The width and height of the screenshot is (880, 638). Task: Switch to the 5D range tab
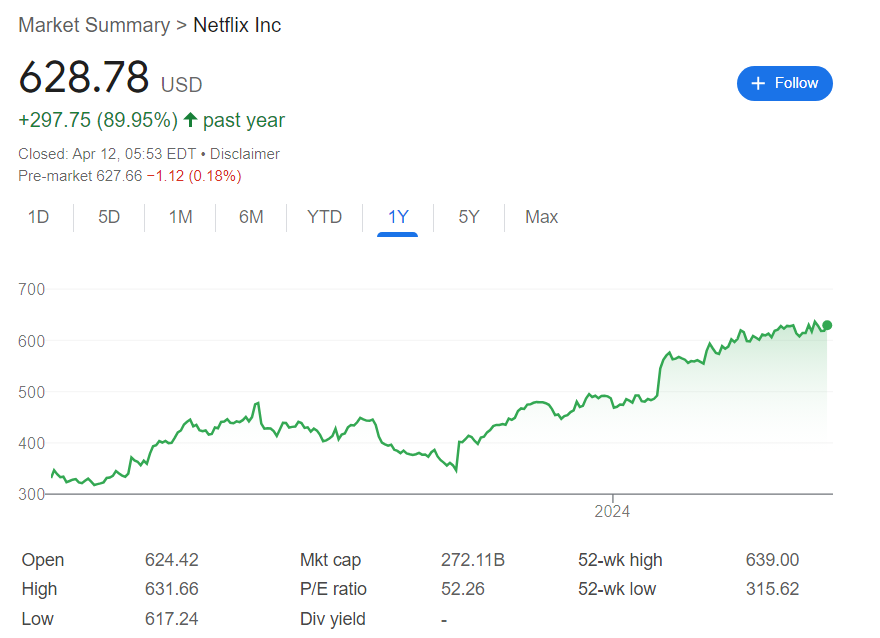pos(109,217)
